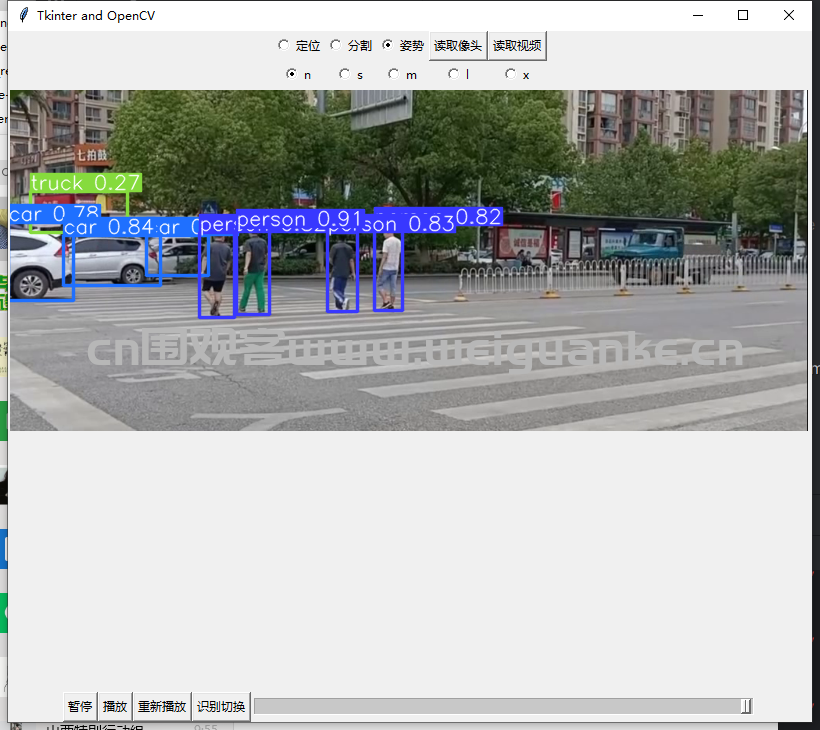Click the 读取像头 button
This screenshot has width=820, height=730.
click(x=458, y=46)
